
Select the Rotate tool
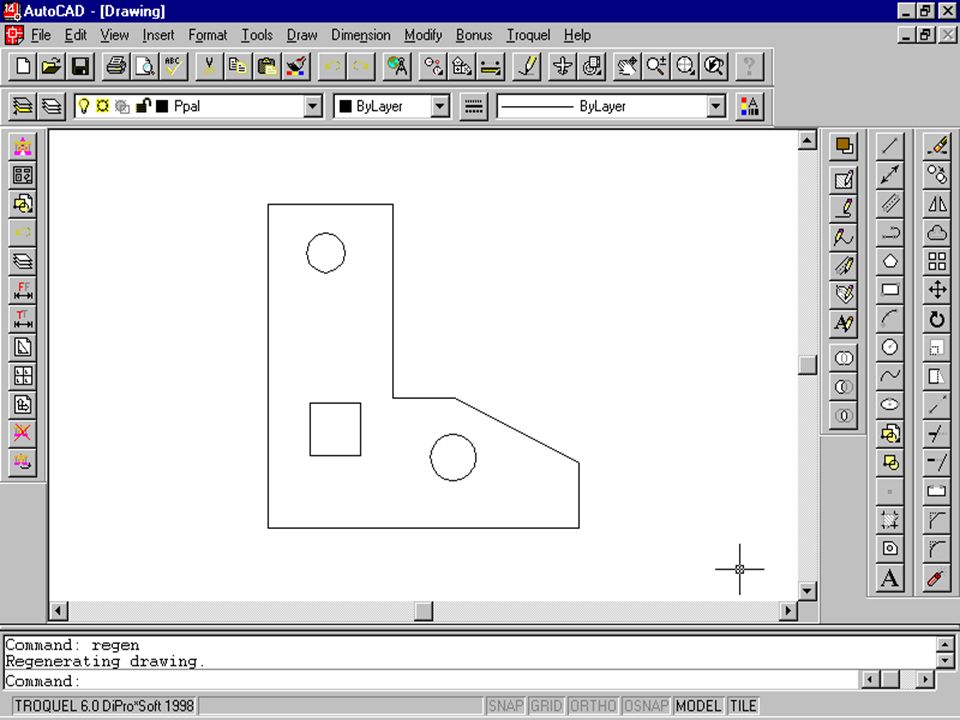click(937, 318)
